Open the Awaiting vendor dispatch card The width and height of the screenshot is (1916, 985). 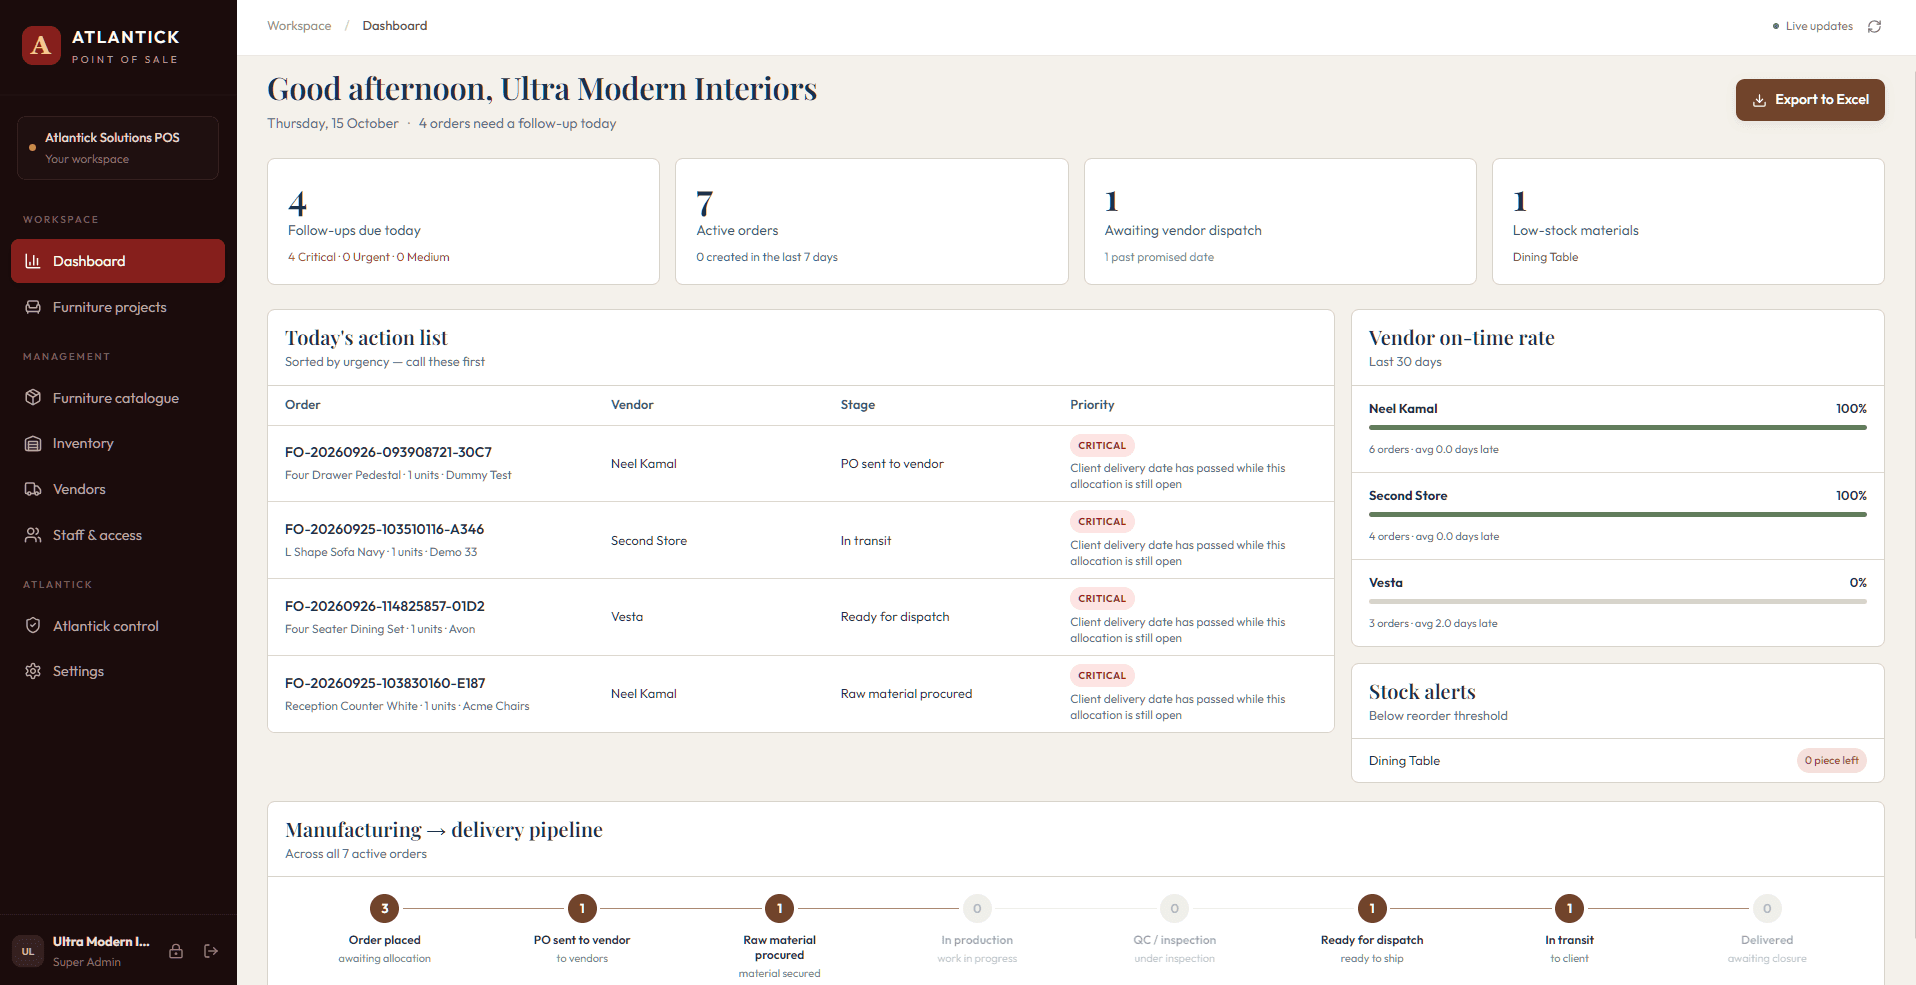[x=1280, y=221]
